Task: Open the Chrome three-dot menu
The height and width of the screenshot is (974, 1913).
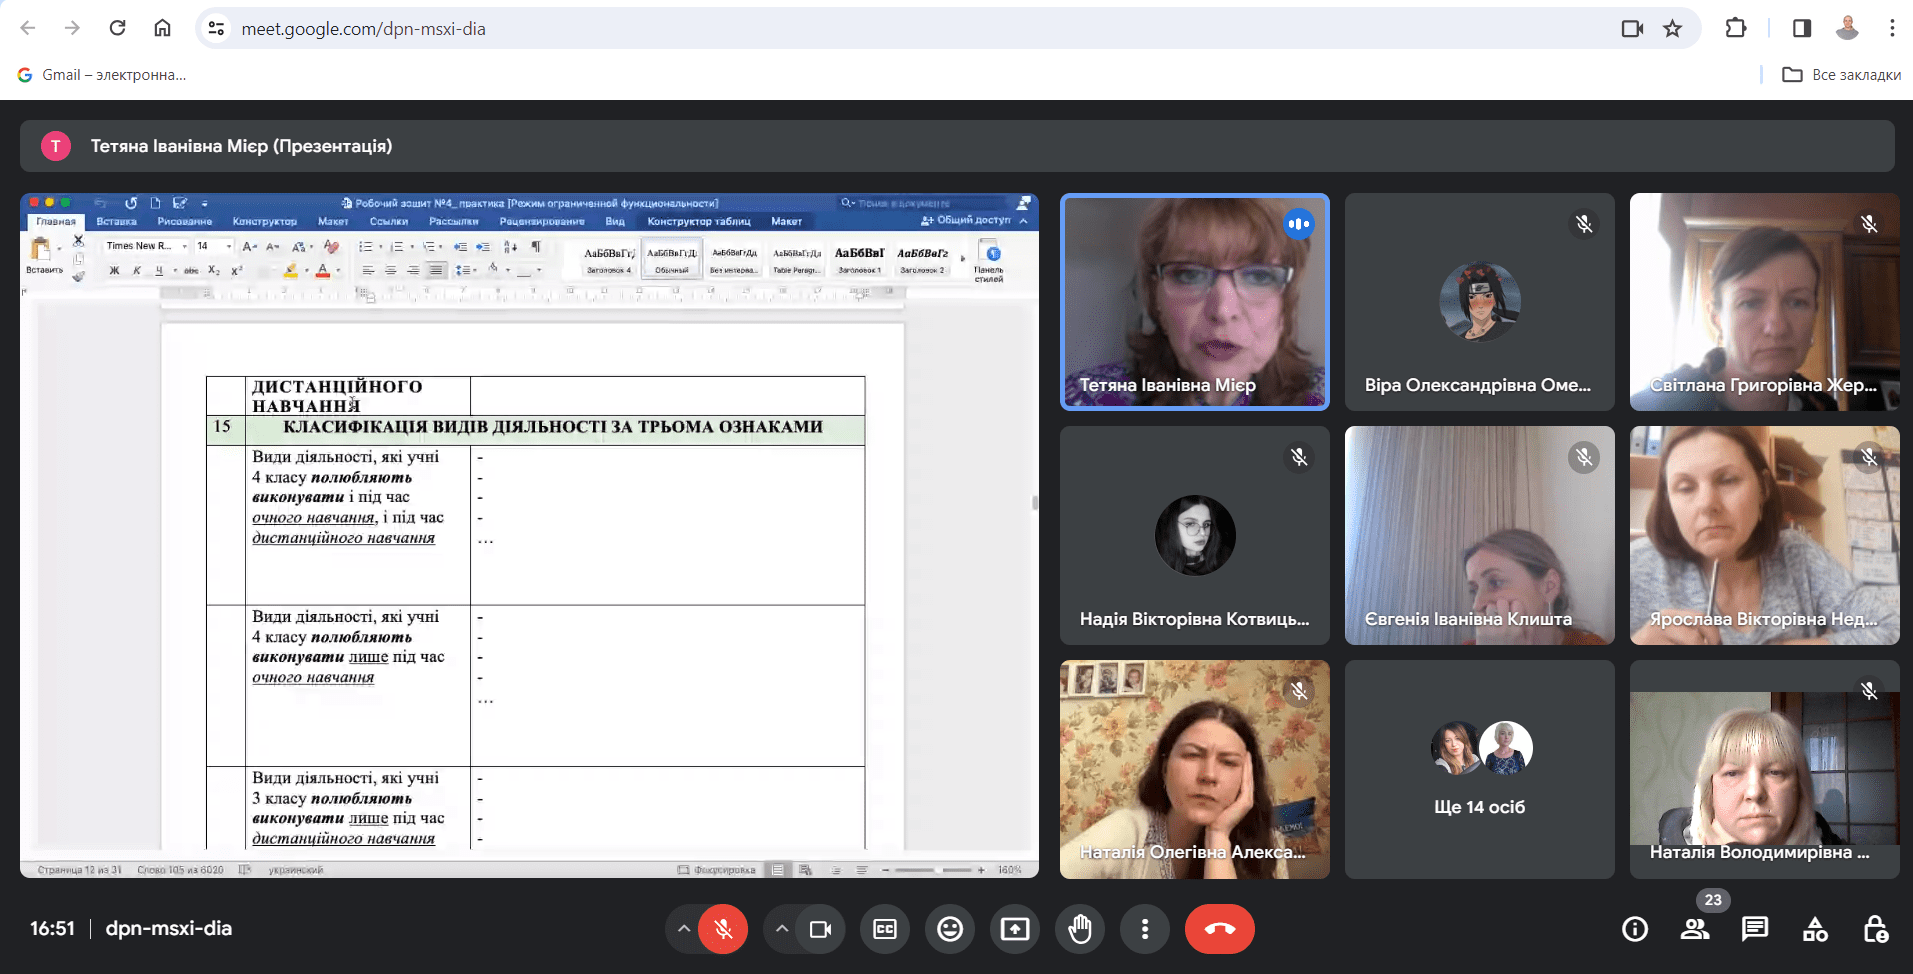Action: pos(1892,28)
